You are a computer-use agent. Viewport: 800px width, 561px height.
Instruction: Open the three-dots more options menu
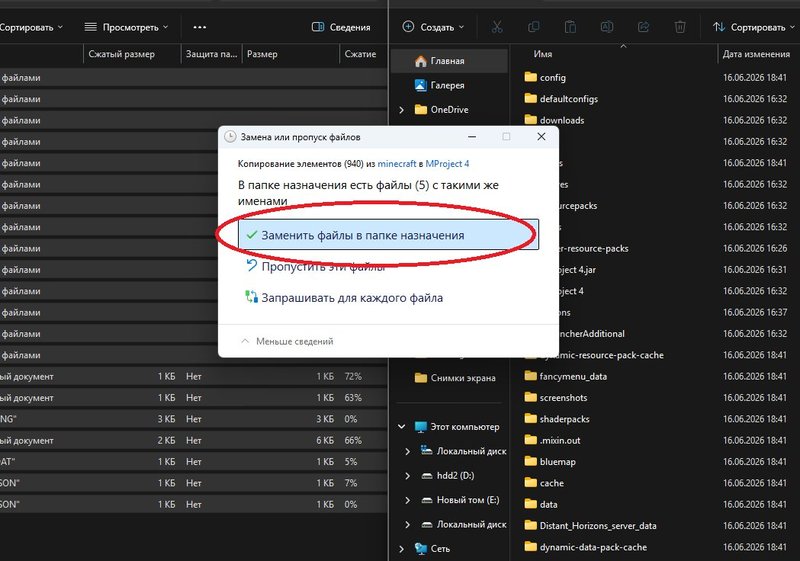(x=200, y=27)
